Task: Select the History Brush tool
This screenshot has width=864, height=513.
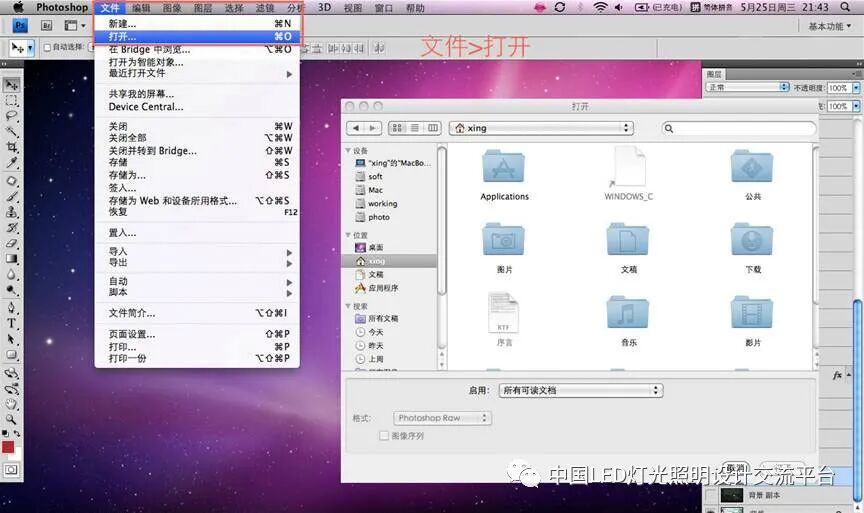Action: tap(12, 228)
